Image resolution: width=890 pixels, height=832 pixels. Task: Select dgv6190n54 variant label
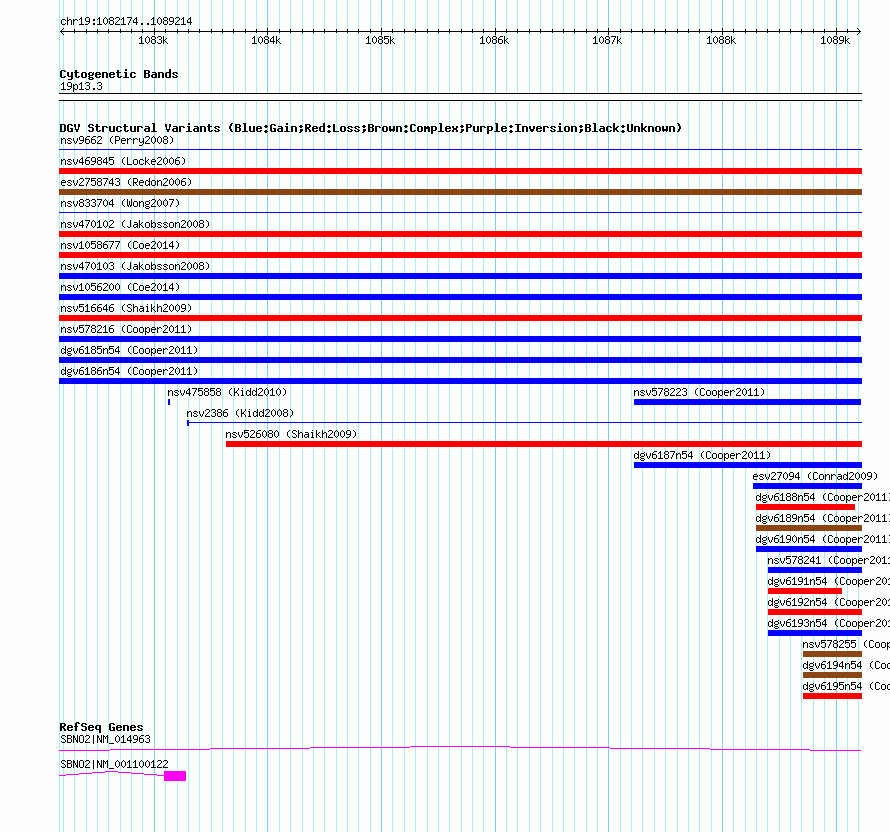(x=822, y=539)
